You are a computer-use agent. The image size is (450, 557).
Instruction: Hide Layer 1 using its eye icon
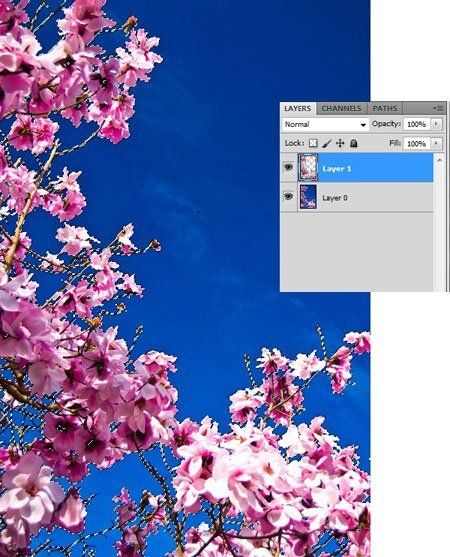288,167
